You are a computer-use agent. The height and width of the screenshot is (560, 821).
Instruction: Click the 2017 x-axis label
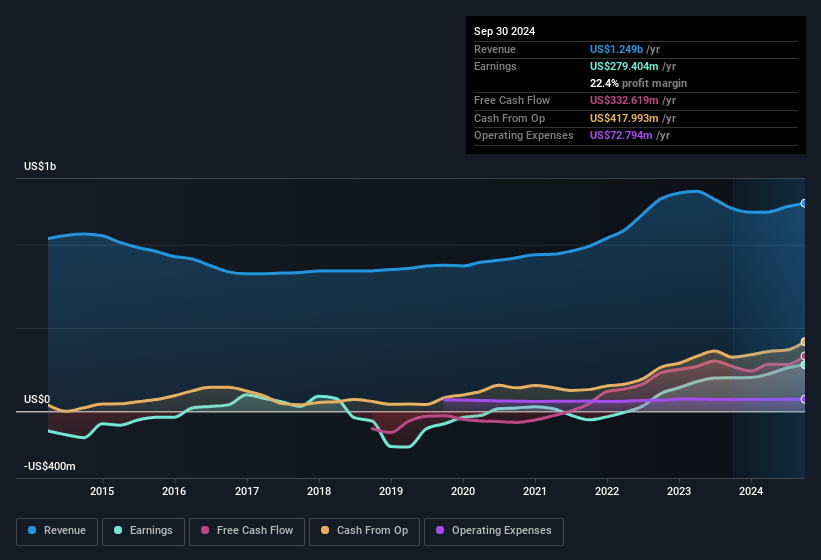click(x=247, y=491)
